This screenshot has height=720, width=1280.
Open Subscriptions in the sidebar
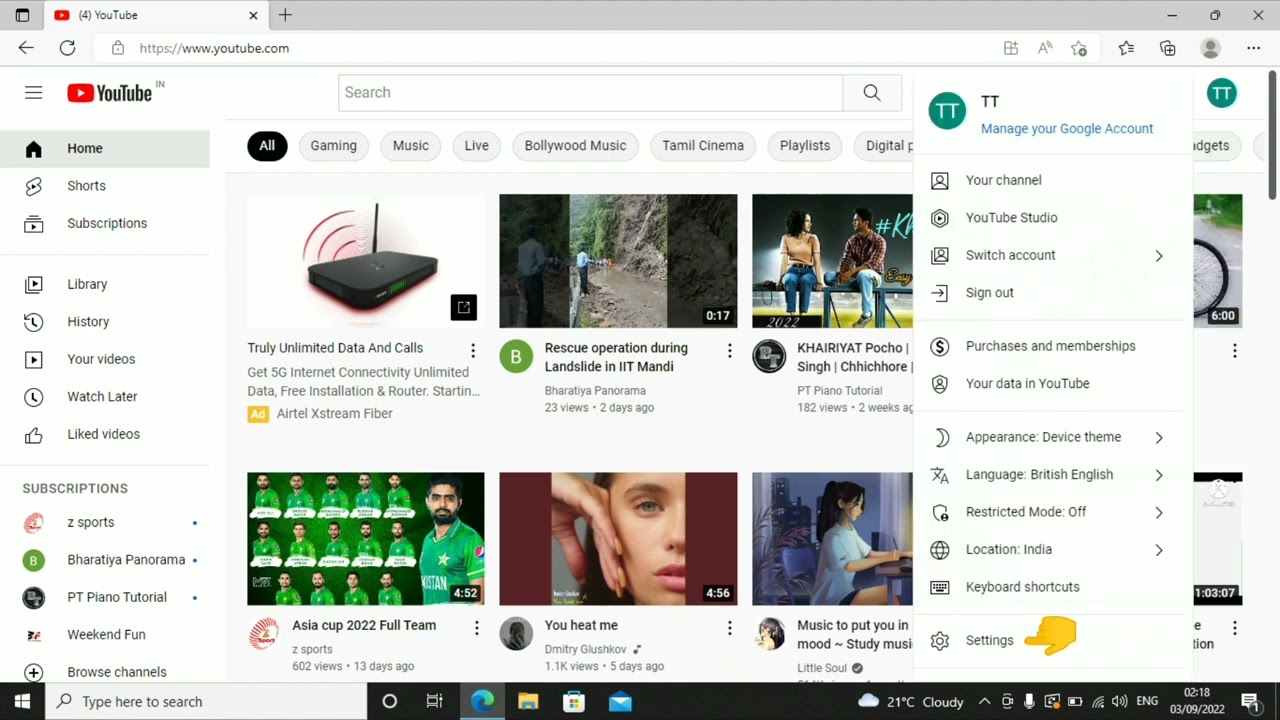105,223
